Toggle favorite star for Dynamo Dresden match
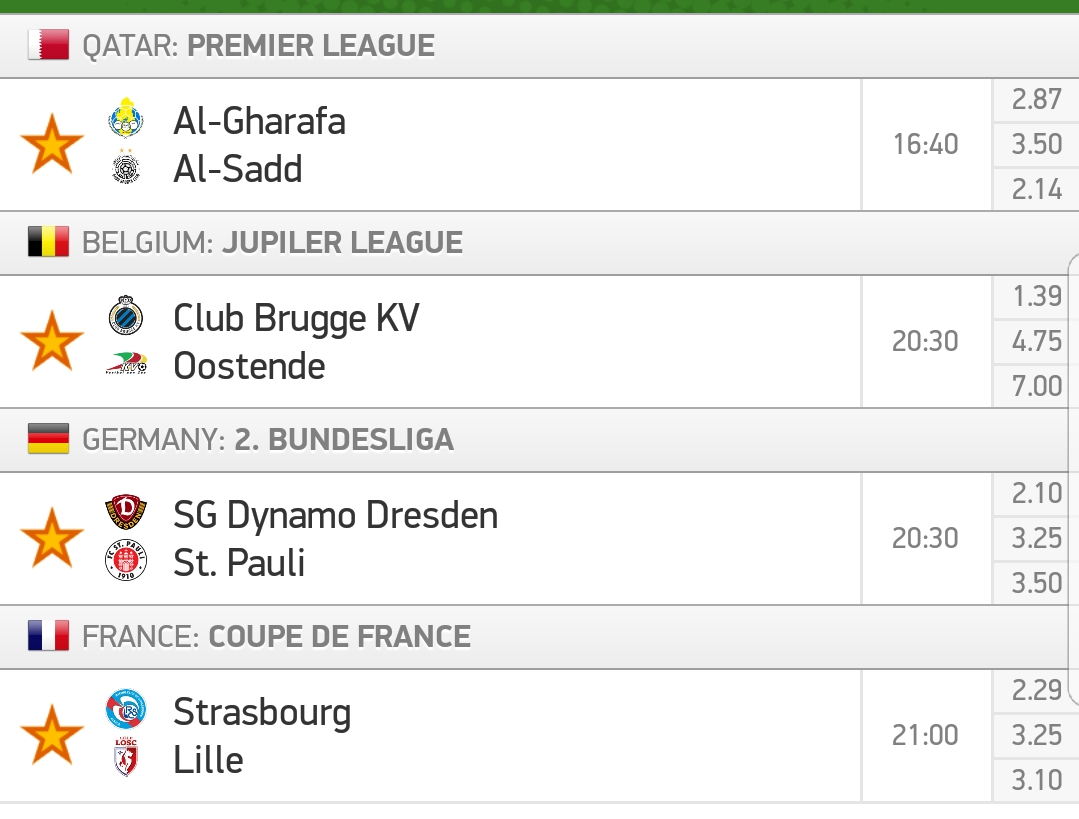This screenshot has width=1079, height=819. [x=52, y=538]
